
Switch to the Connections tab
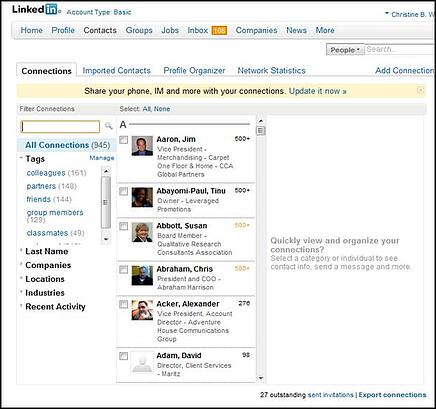coord(46,71)
